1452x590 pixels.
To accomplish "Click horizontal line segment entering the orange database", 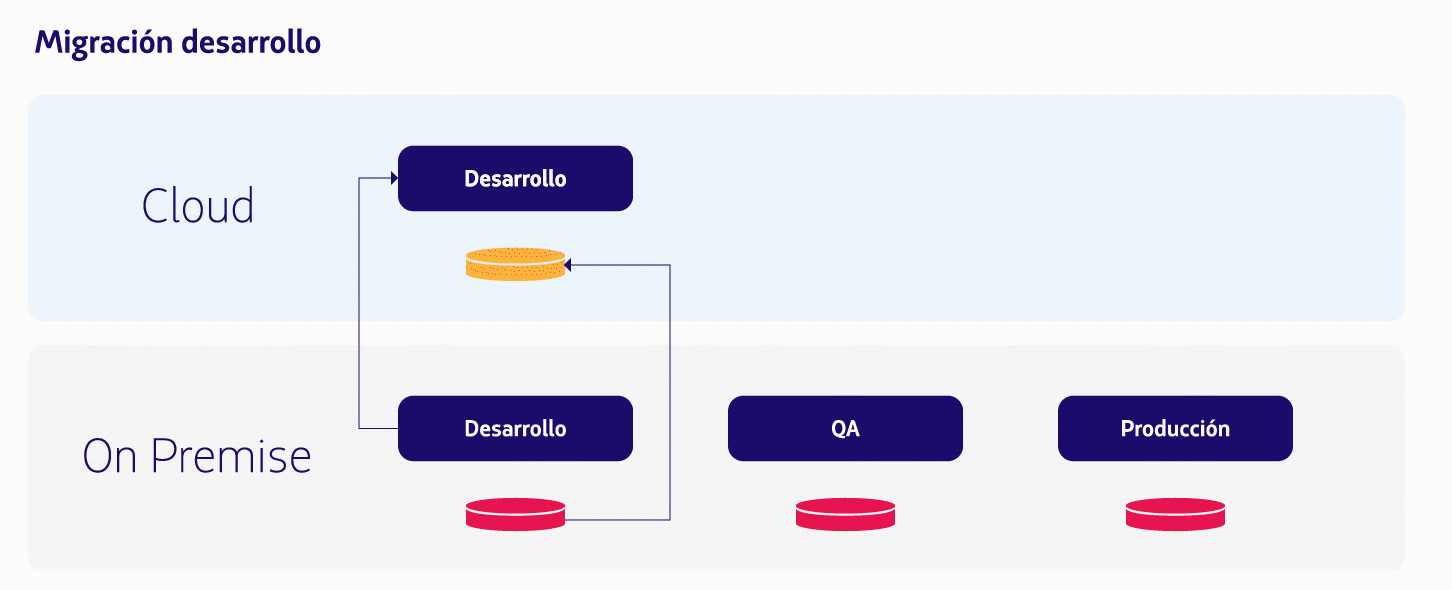I will (x=620, y=265).
